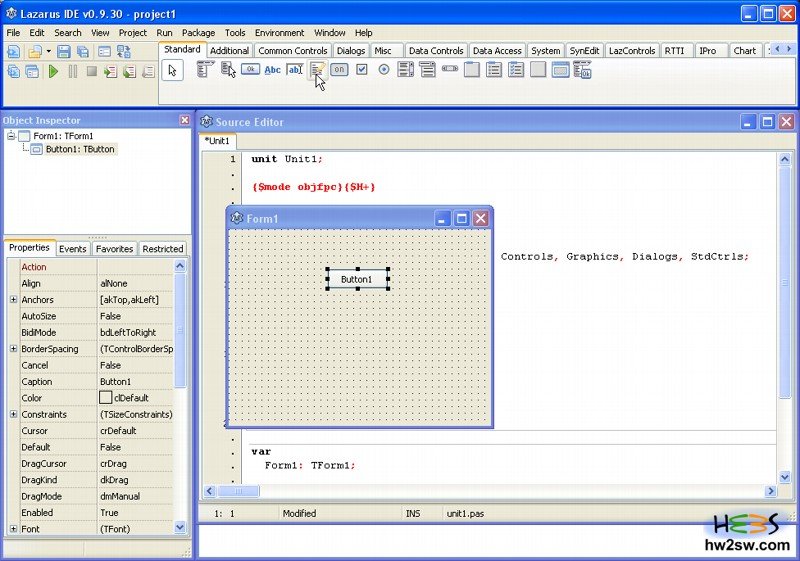Expand the BorderSpacing property
Viewport: 800px width, 561px height.
click(x=14, y=348)
